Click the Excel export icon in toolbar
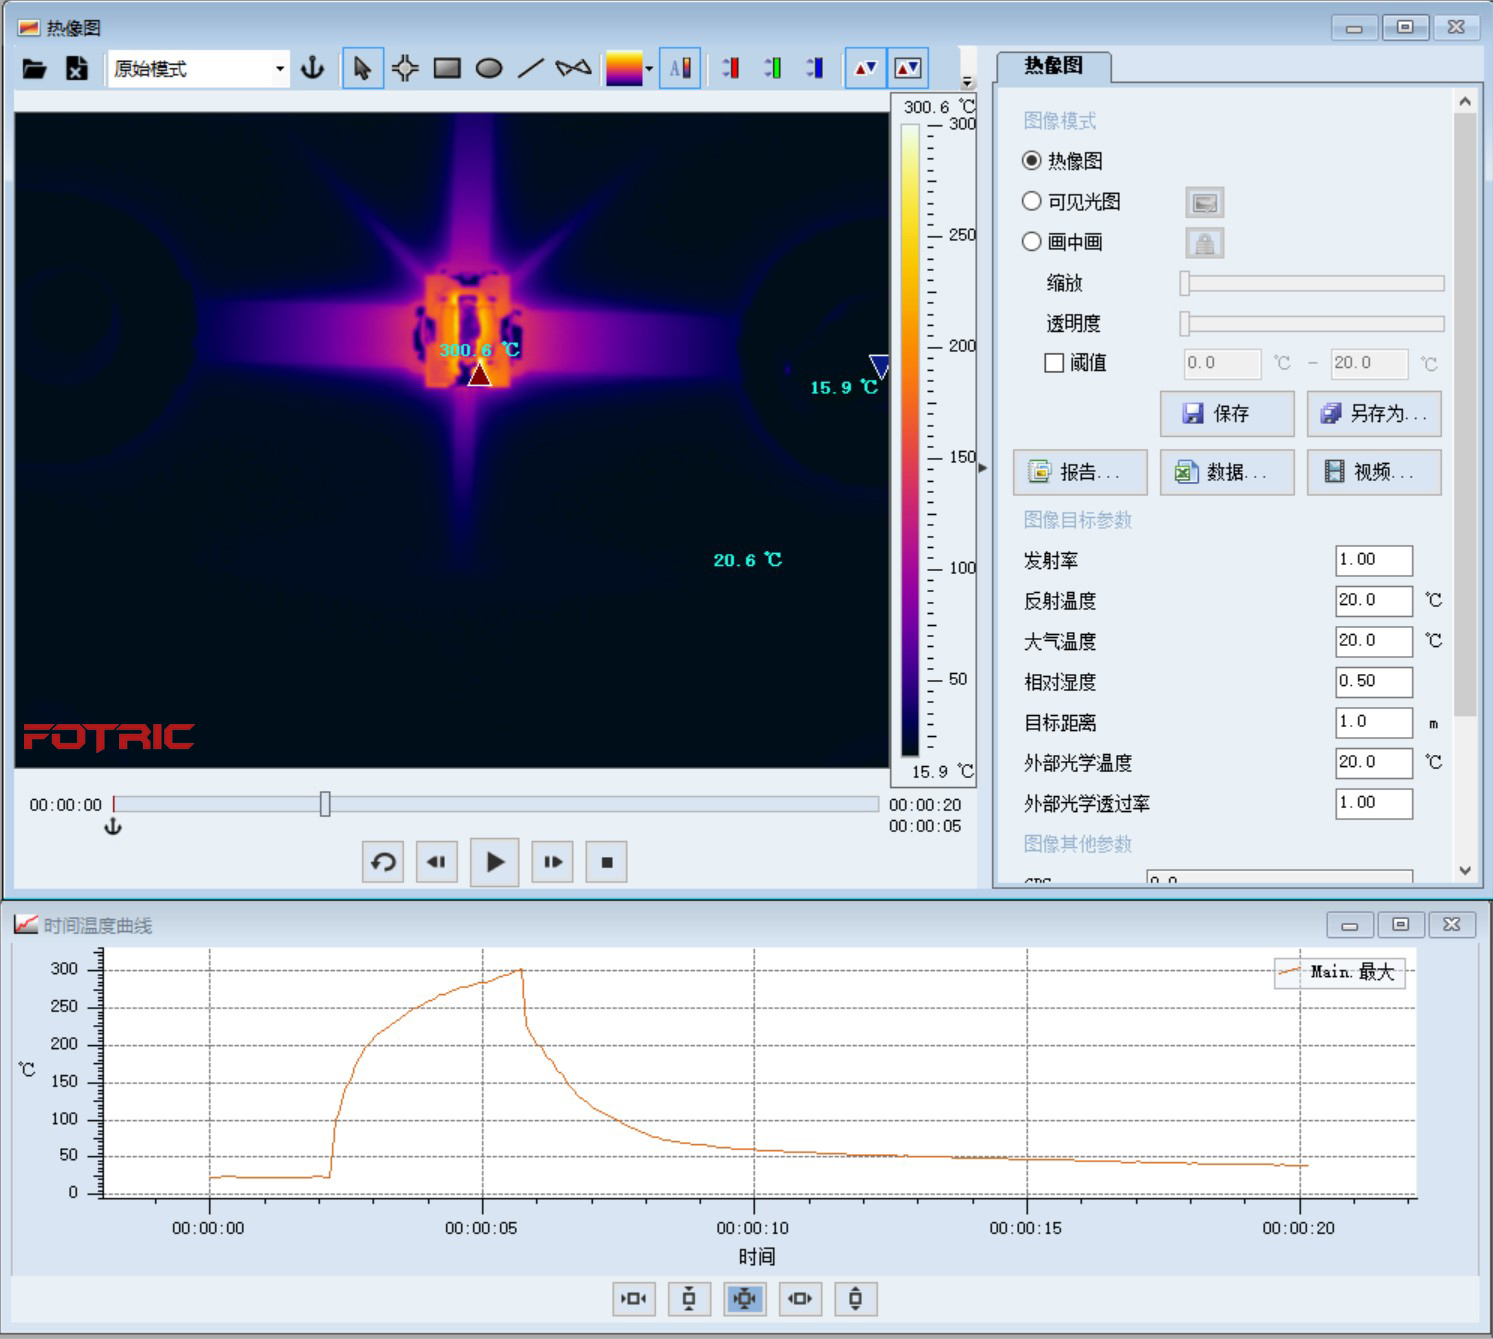 pyautogui.click(x=77, y=69)
